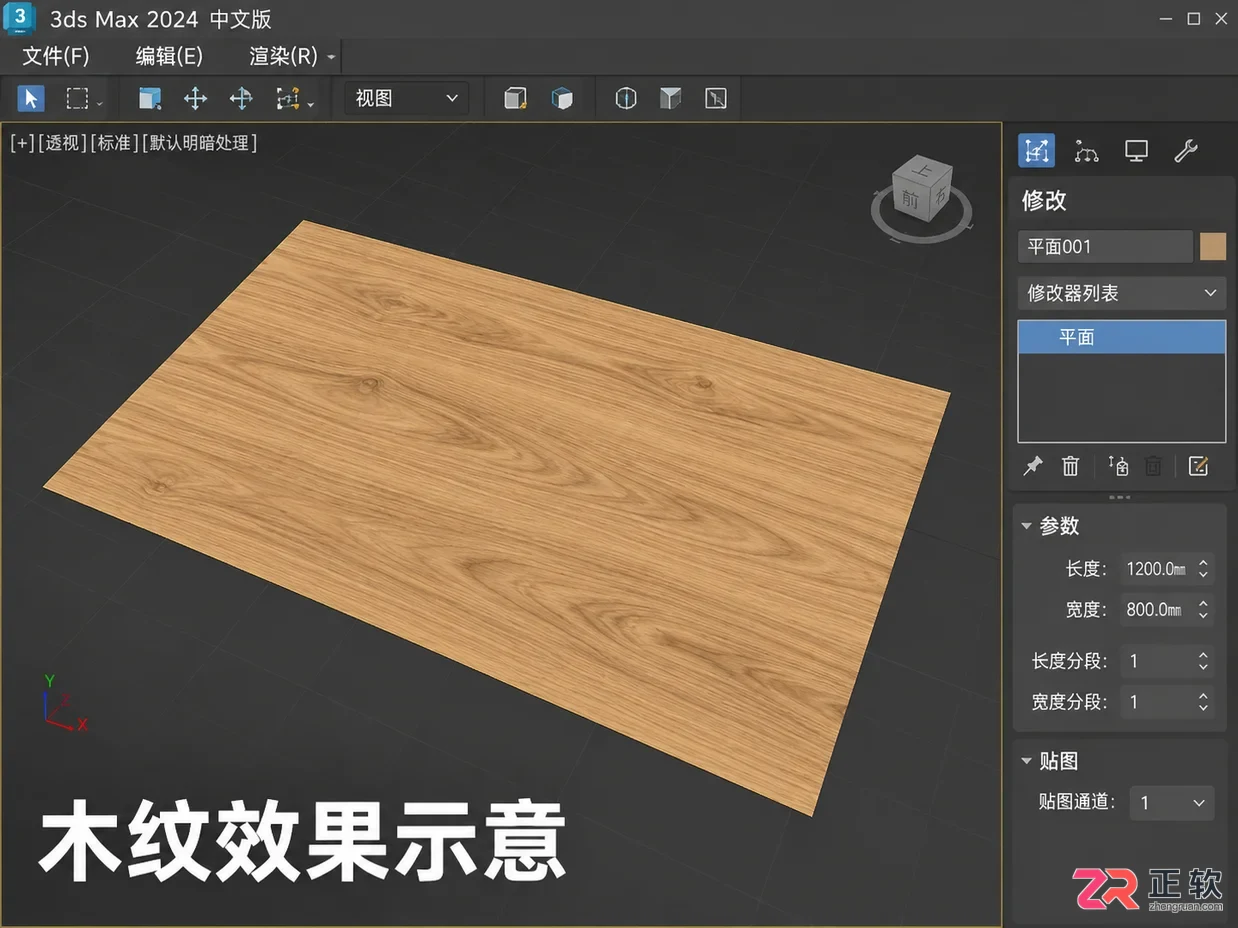Click the 长度 value field 1200.0mm
Image resolution: width=1238 pixels, height=928 pixels.
tap(1156, 569)
